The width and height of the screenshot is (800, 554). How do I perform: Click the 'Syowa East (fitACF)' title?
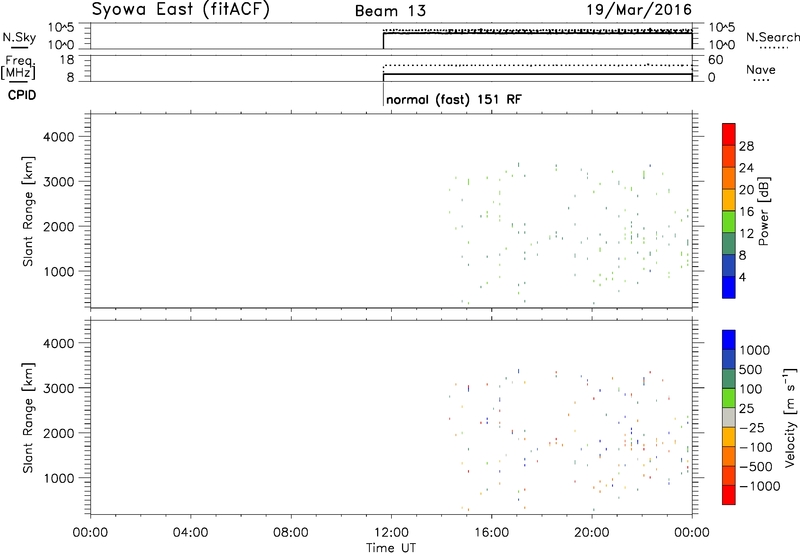181,10
